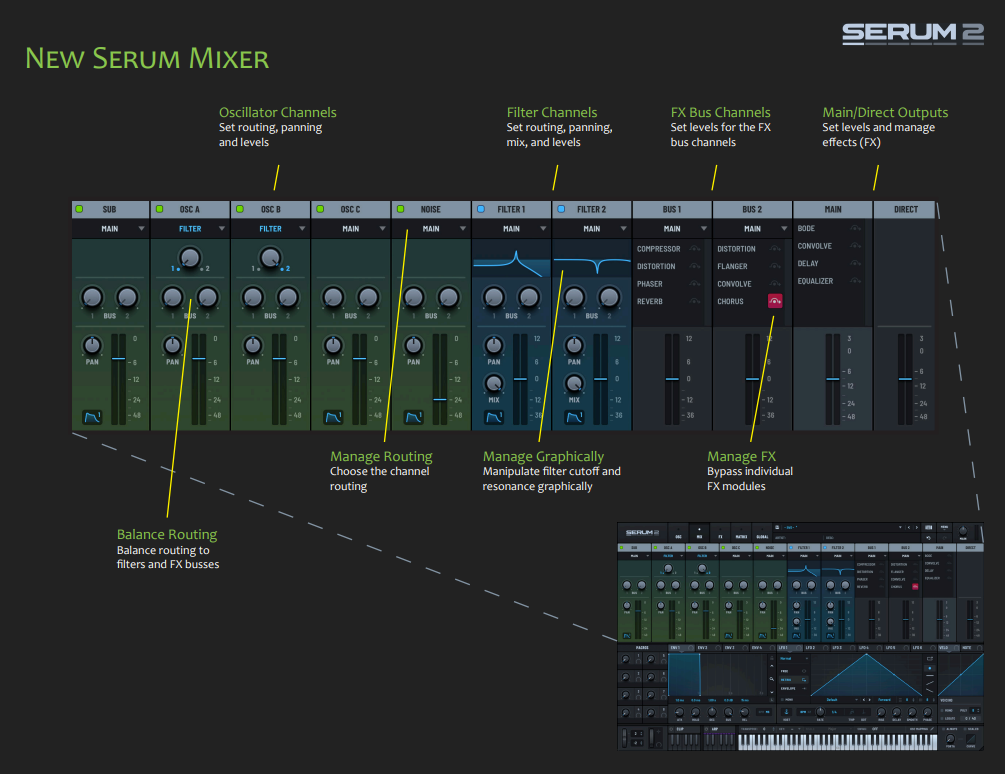Image resolution: width=1005 pixels, height=774 pixels.
Task: Bypass the PHASER effect
Action: 694,284
